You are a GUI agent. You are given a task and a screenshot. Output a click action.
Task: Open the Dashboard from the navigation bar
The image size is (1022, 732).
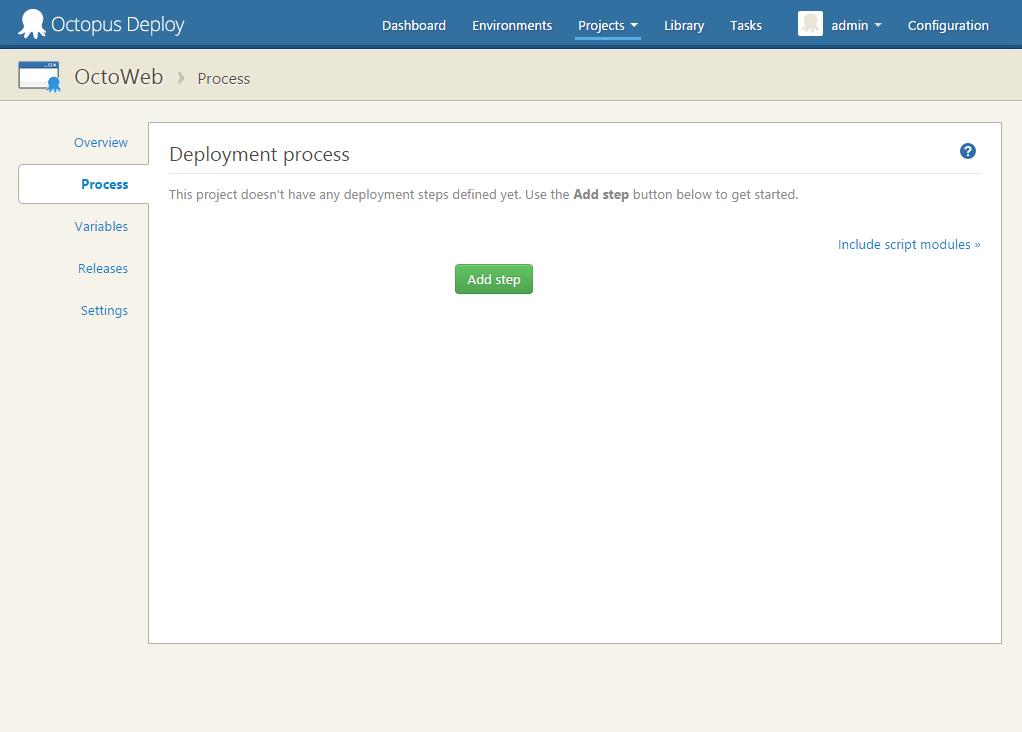click(413, 25)
